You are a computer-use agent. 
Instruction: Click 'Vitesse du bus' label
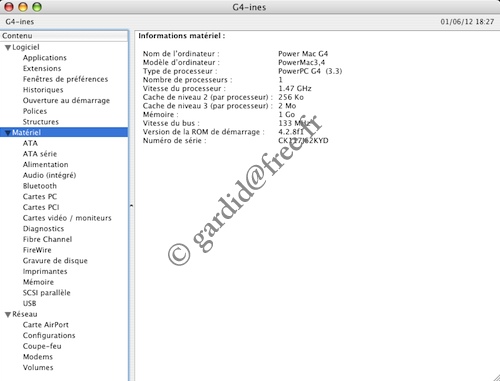171,123
